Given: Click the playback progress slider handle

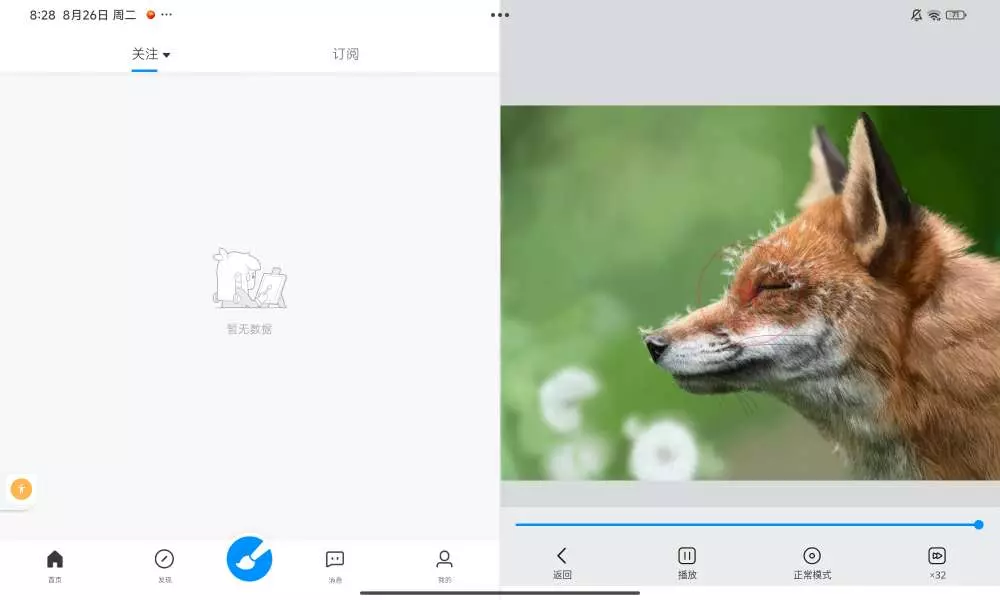Looking at the screenshot, I should tap(979, 525).
